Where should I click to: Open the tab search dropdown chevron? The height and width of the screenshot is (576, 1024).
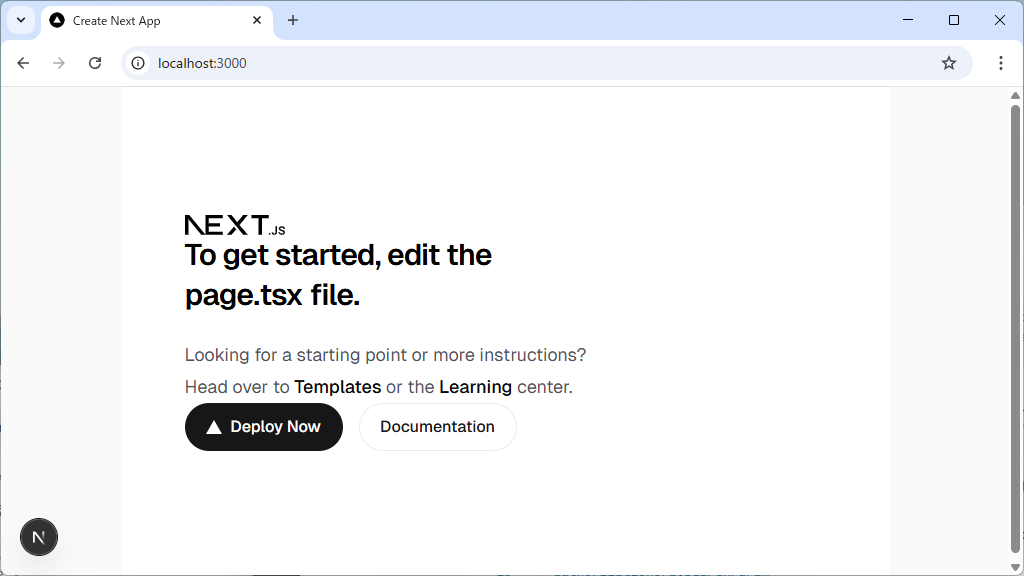click(x=21, y=20)
